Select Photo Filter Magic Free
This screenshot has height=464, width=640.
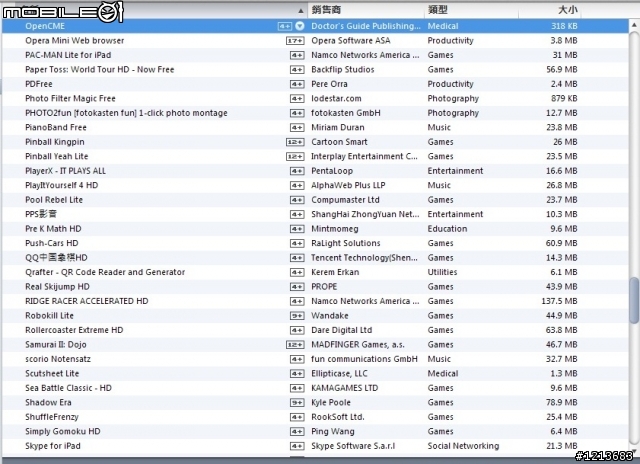tap(315, 98)
